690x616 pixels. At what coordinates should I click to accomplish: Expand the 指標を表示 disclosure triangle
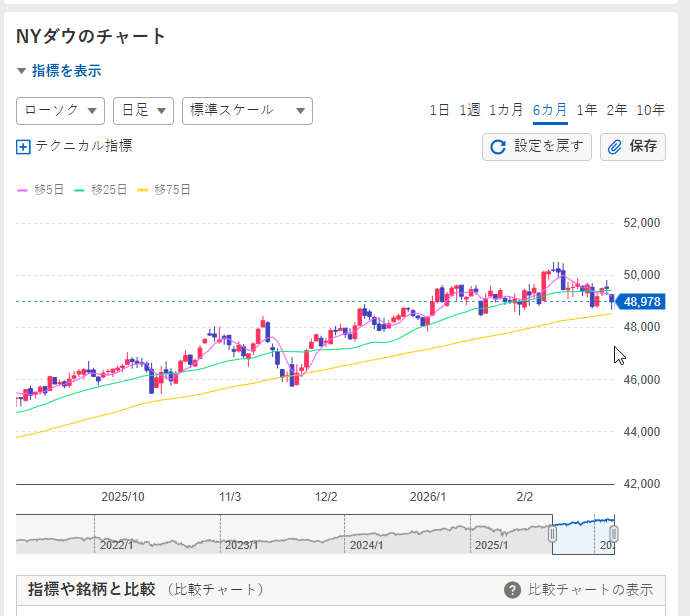pyautogui.click(x=21, y=71)
